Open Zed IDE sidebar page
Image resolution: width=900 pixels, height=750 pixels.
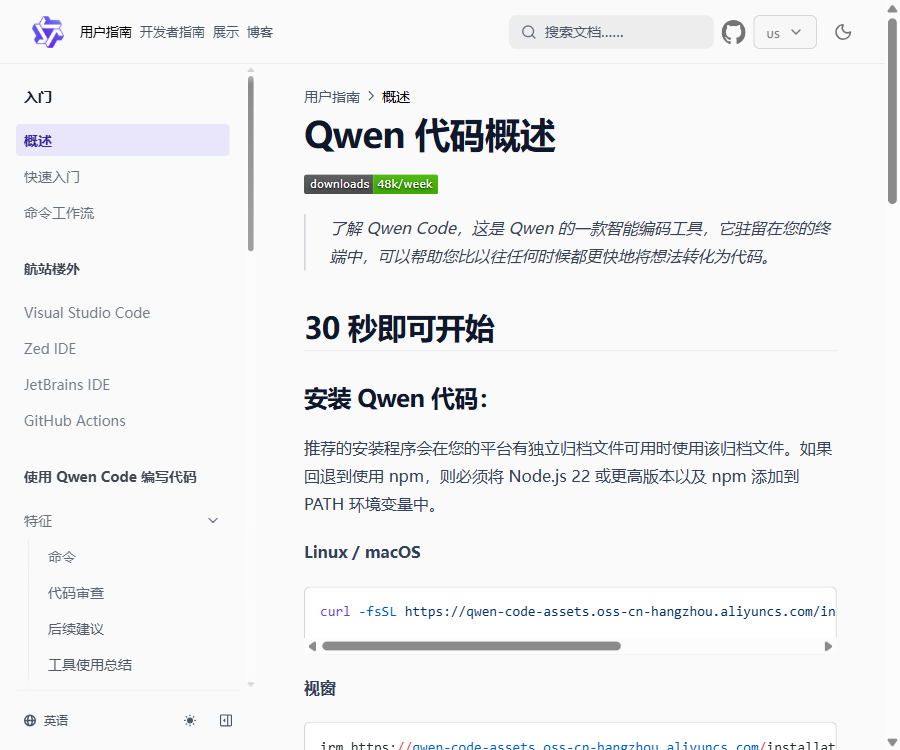[x=50, y=349]
